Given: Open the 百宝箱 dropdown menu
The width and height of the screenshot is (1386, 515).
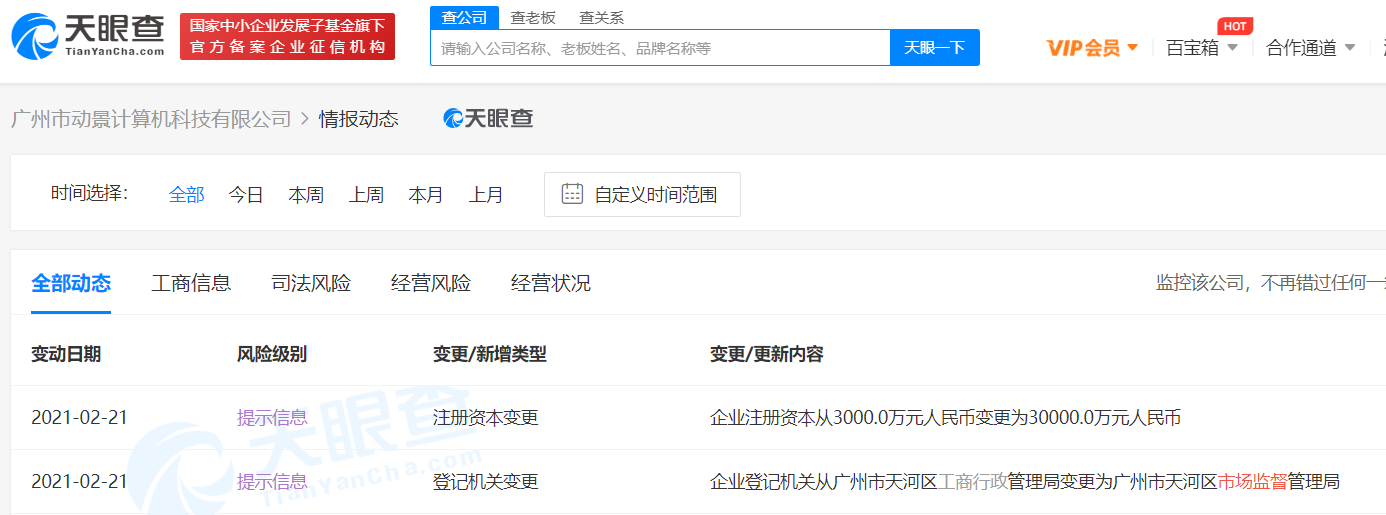Looking at the screenshot, I should [x=1201, y=48].
